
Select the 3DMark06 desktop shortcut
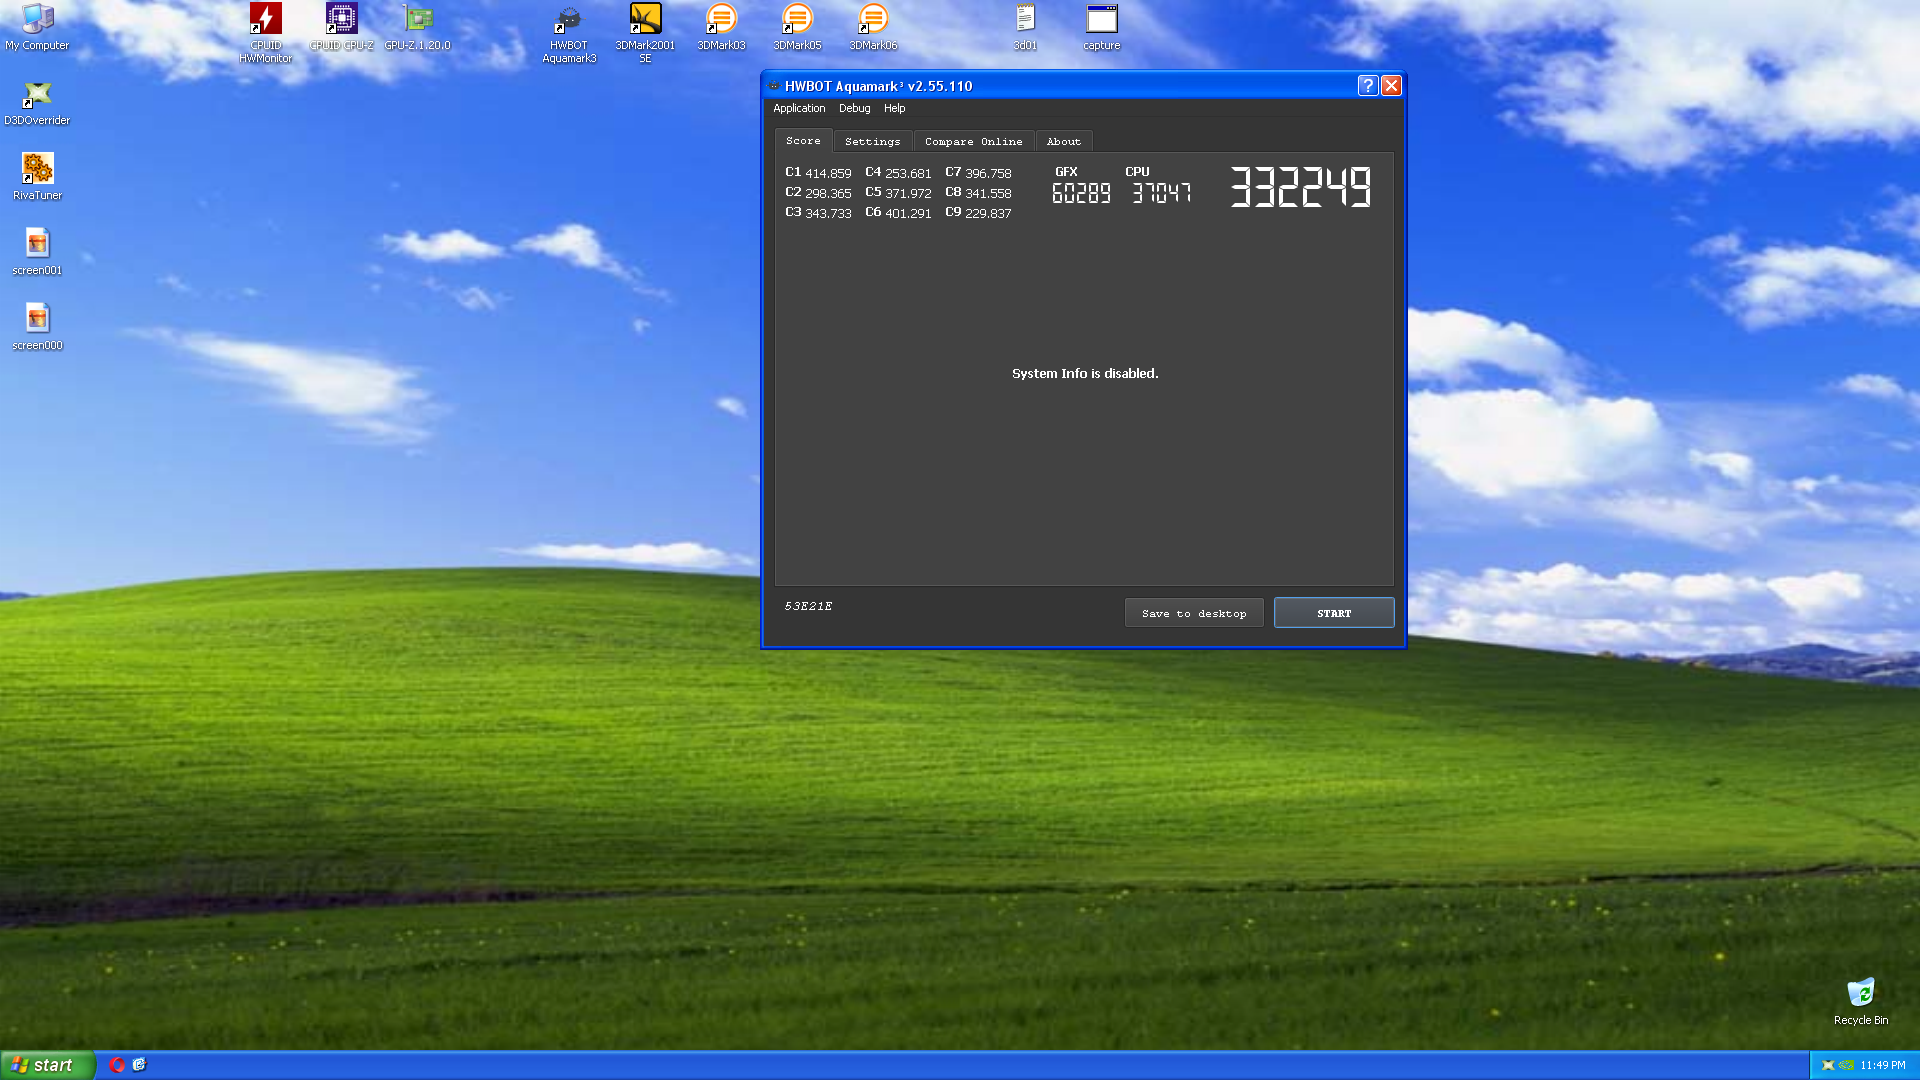(x=873, y=27)
